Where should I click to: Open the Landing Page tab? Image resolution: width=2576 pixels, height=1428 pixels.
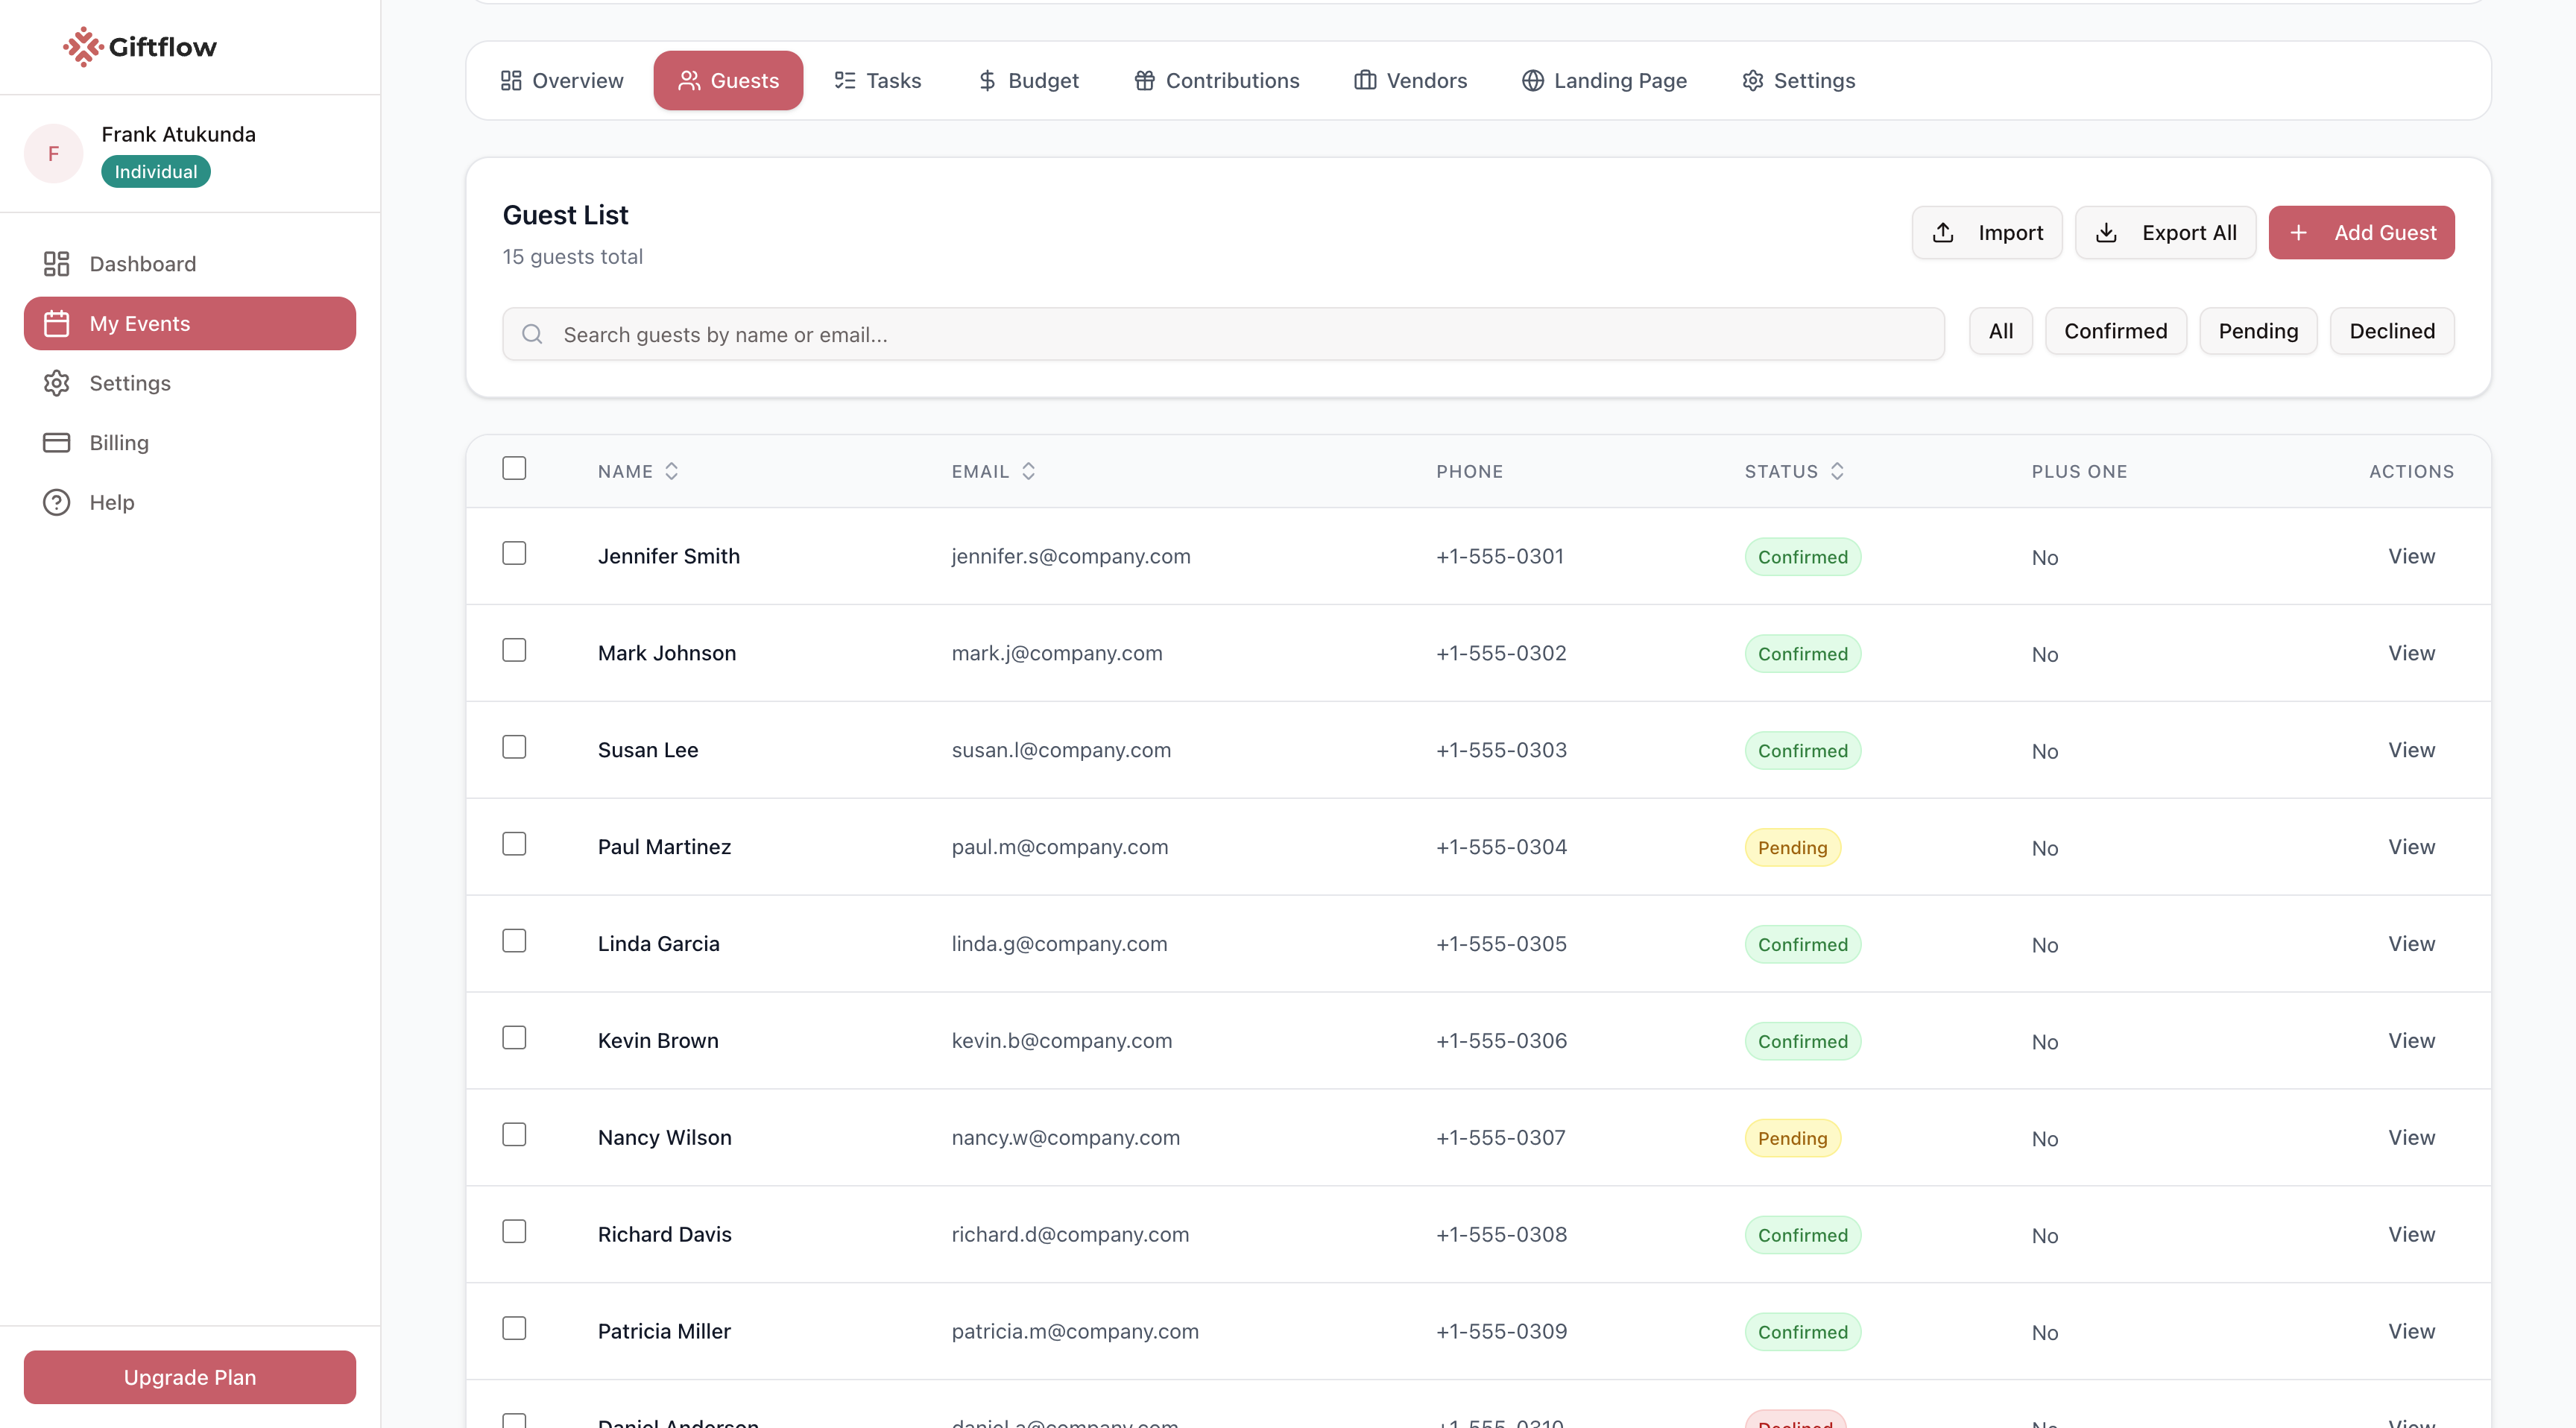[x=1604, y=80]
